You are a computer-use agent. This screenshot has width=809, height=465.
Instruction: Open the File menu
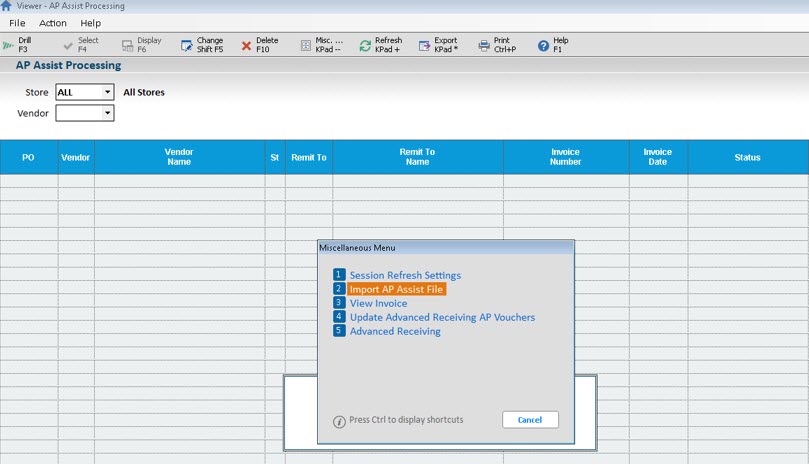point(17,23)
